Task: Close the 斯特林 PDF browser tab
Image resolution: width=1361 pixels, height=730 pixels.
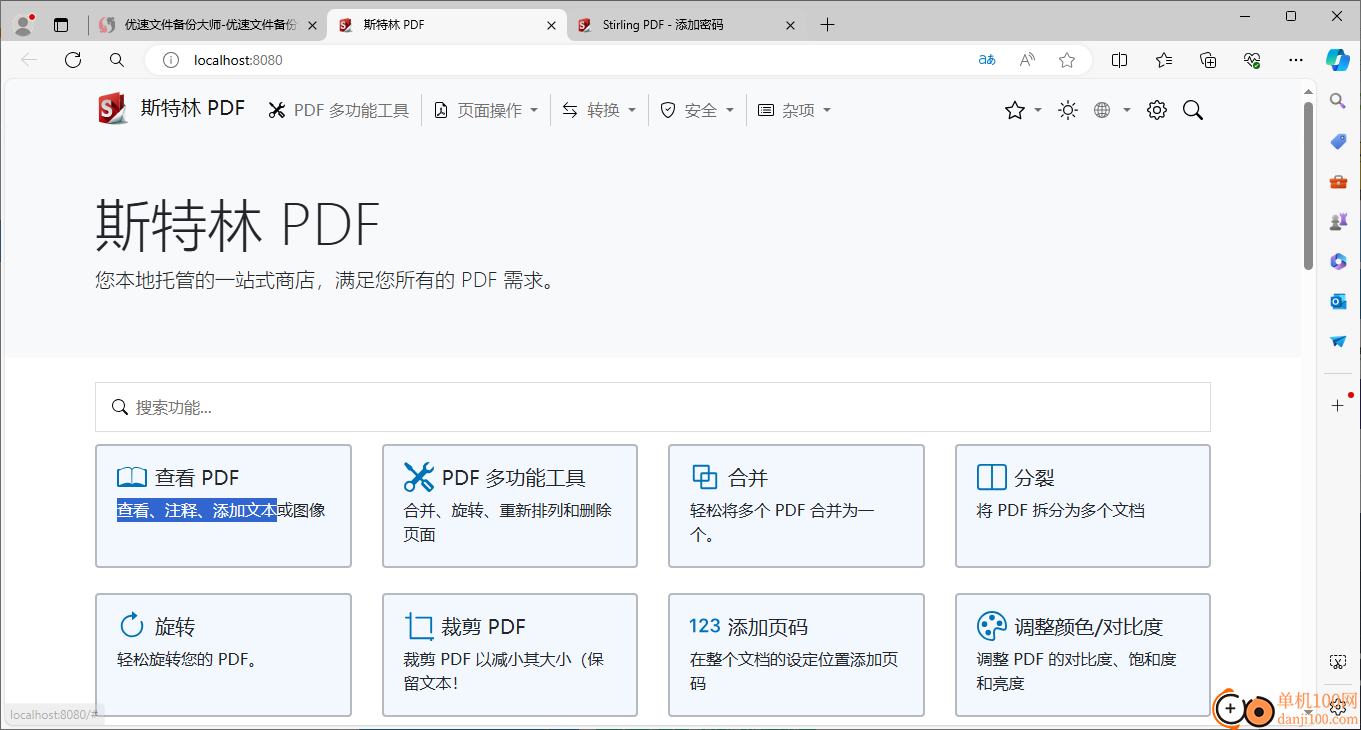Action: [551, 25]
